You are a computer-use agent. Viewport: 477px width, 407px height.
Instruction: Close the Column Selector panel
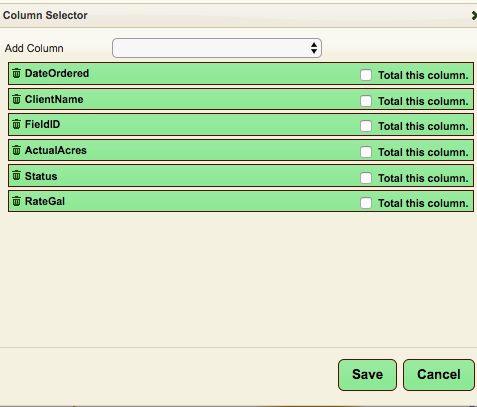pyautogui.click(x=474, y=15)
